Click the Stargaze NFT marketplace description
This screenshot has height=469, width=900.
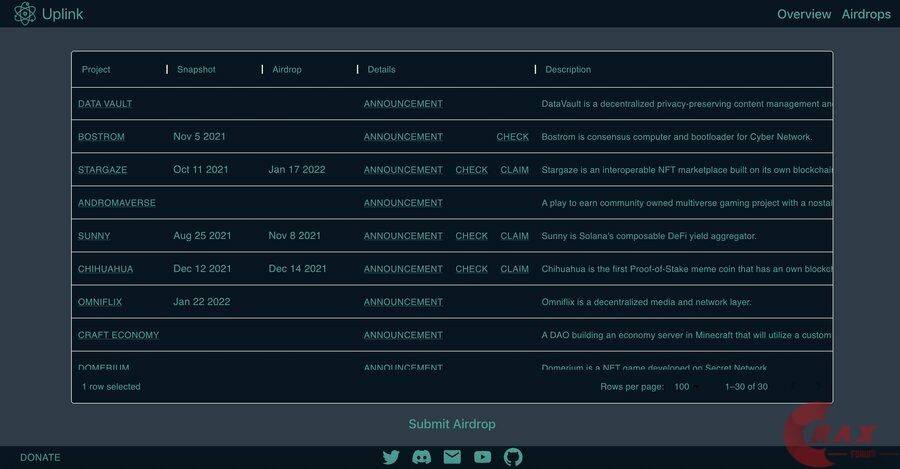(x=686, y=170)
